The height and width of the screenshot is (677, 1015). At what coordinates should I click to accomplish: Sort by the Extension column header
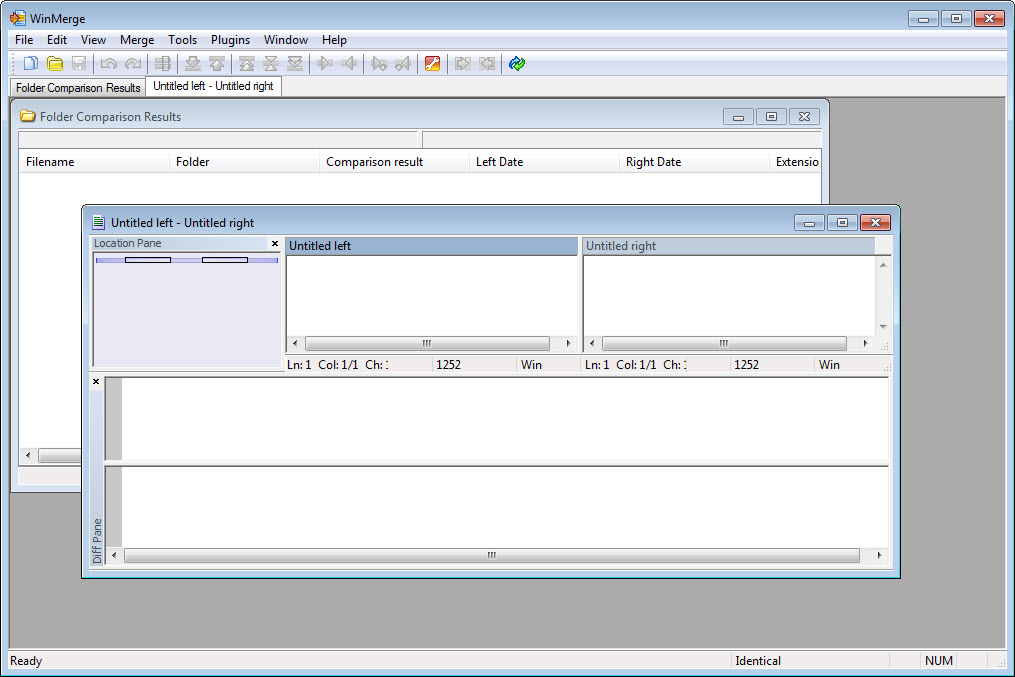(796, 162)
